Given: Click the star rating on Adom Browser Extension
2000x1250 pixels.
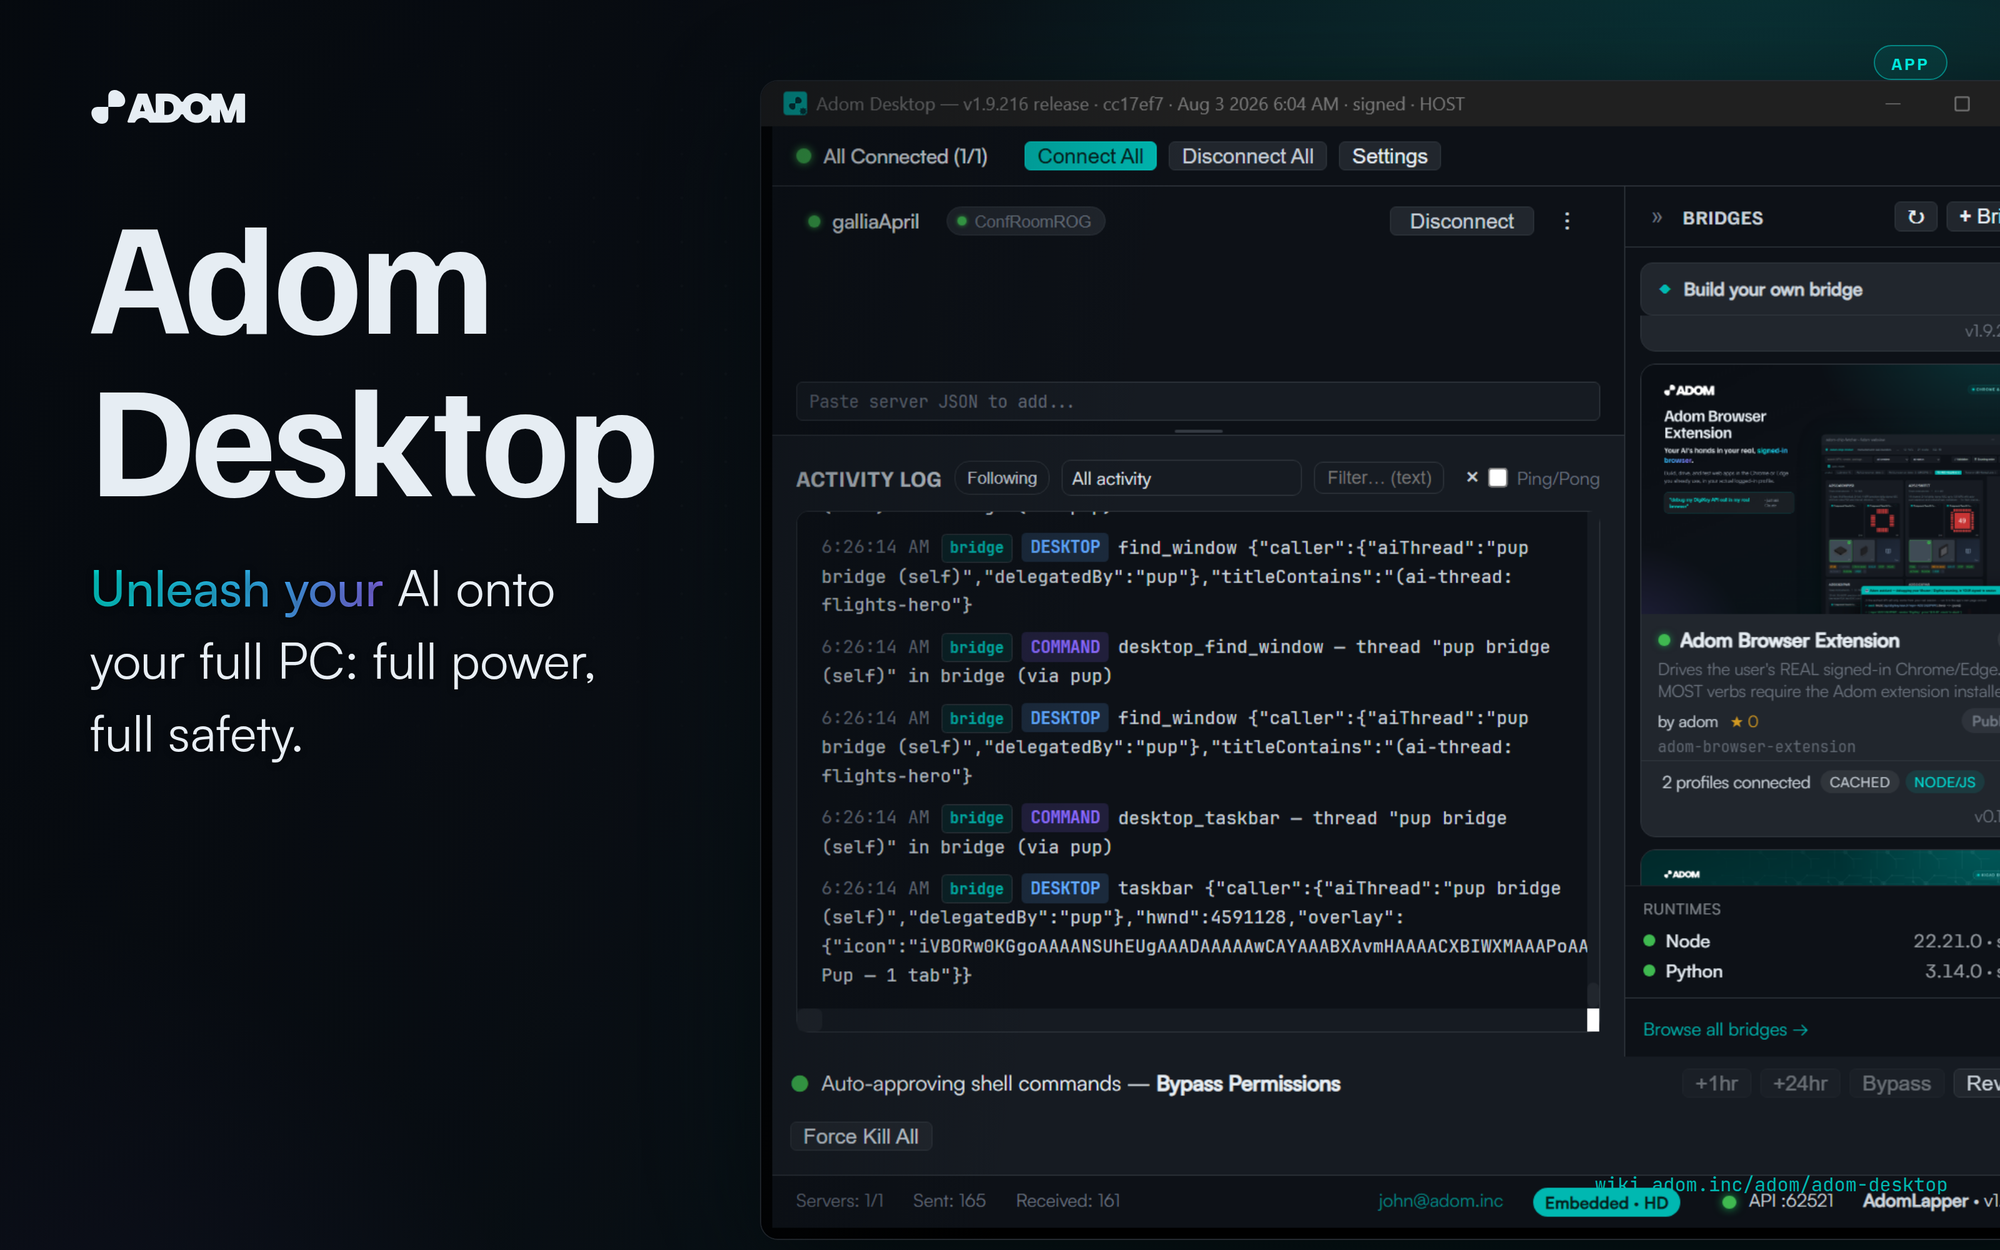Looking at the screenshot, I should pos(1744,722).
